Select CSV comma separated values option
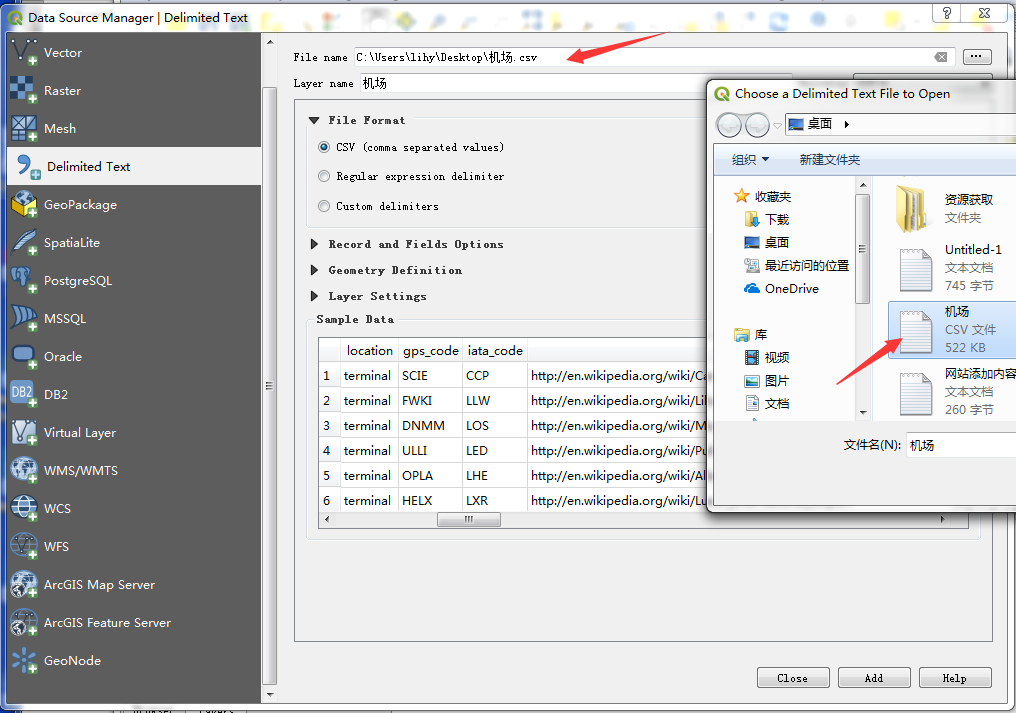This screenshot has width=1016, height=713. point(324,147)
